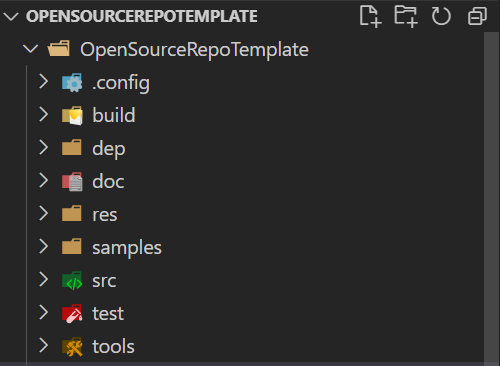The height and width of the screenshot is (366, 500).
Task: Refresh the Explorer tree
Action: point(441,16)
